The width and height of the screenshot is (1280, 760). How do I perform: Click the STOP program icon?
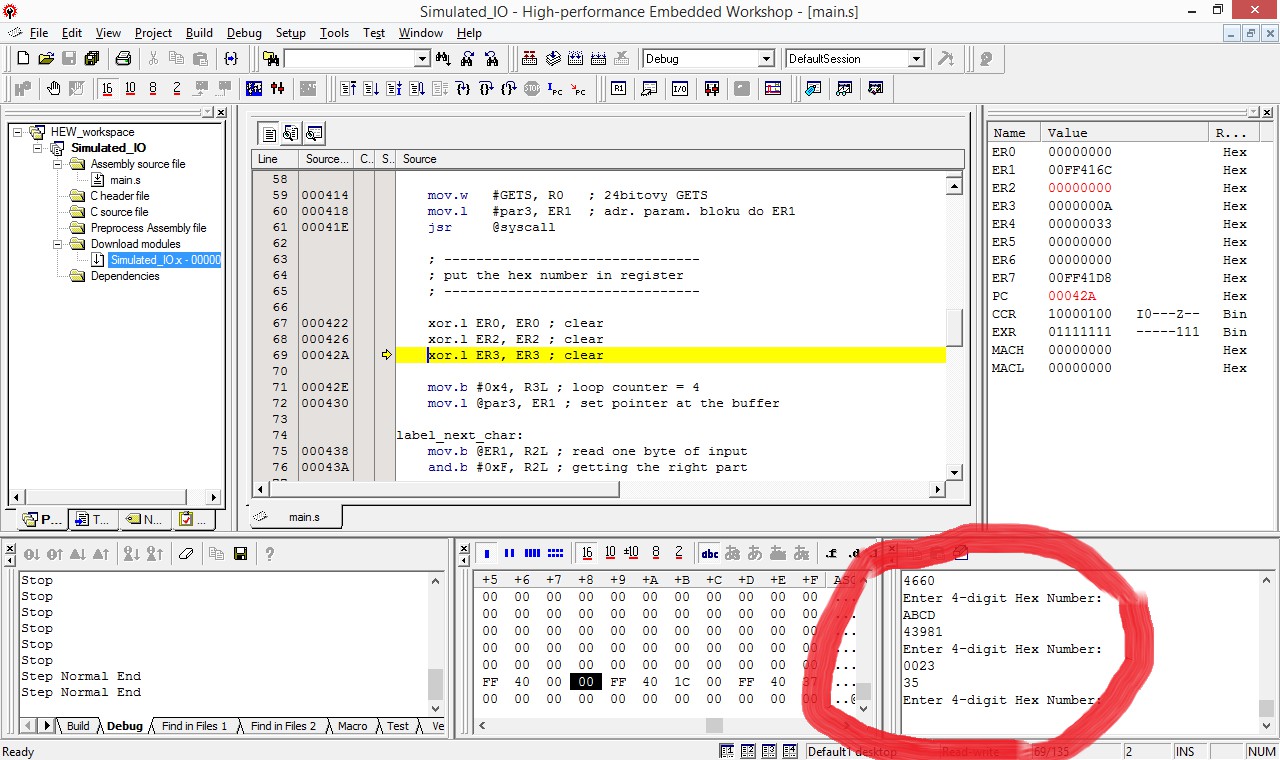tap(532, 89)
